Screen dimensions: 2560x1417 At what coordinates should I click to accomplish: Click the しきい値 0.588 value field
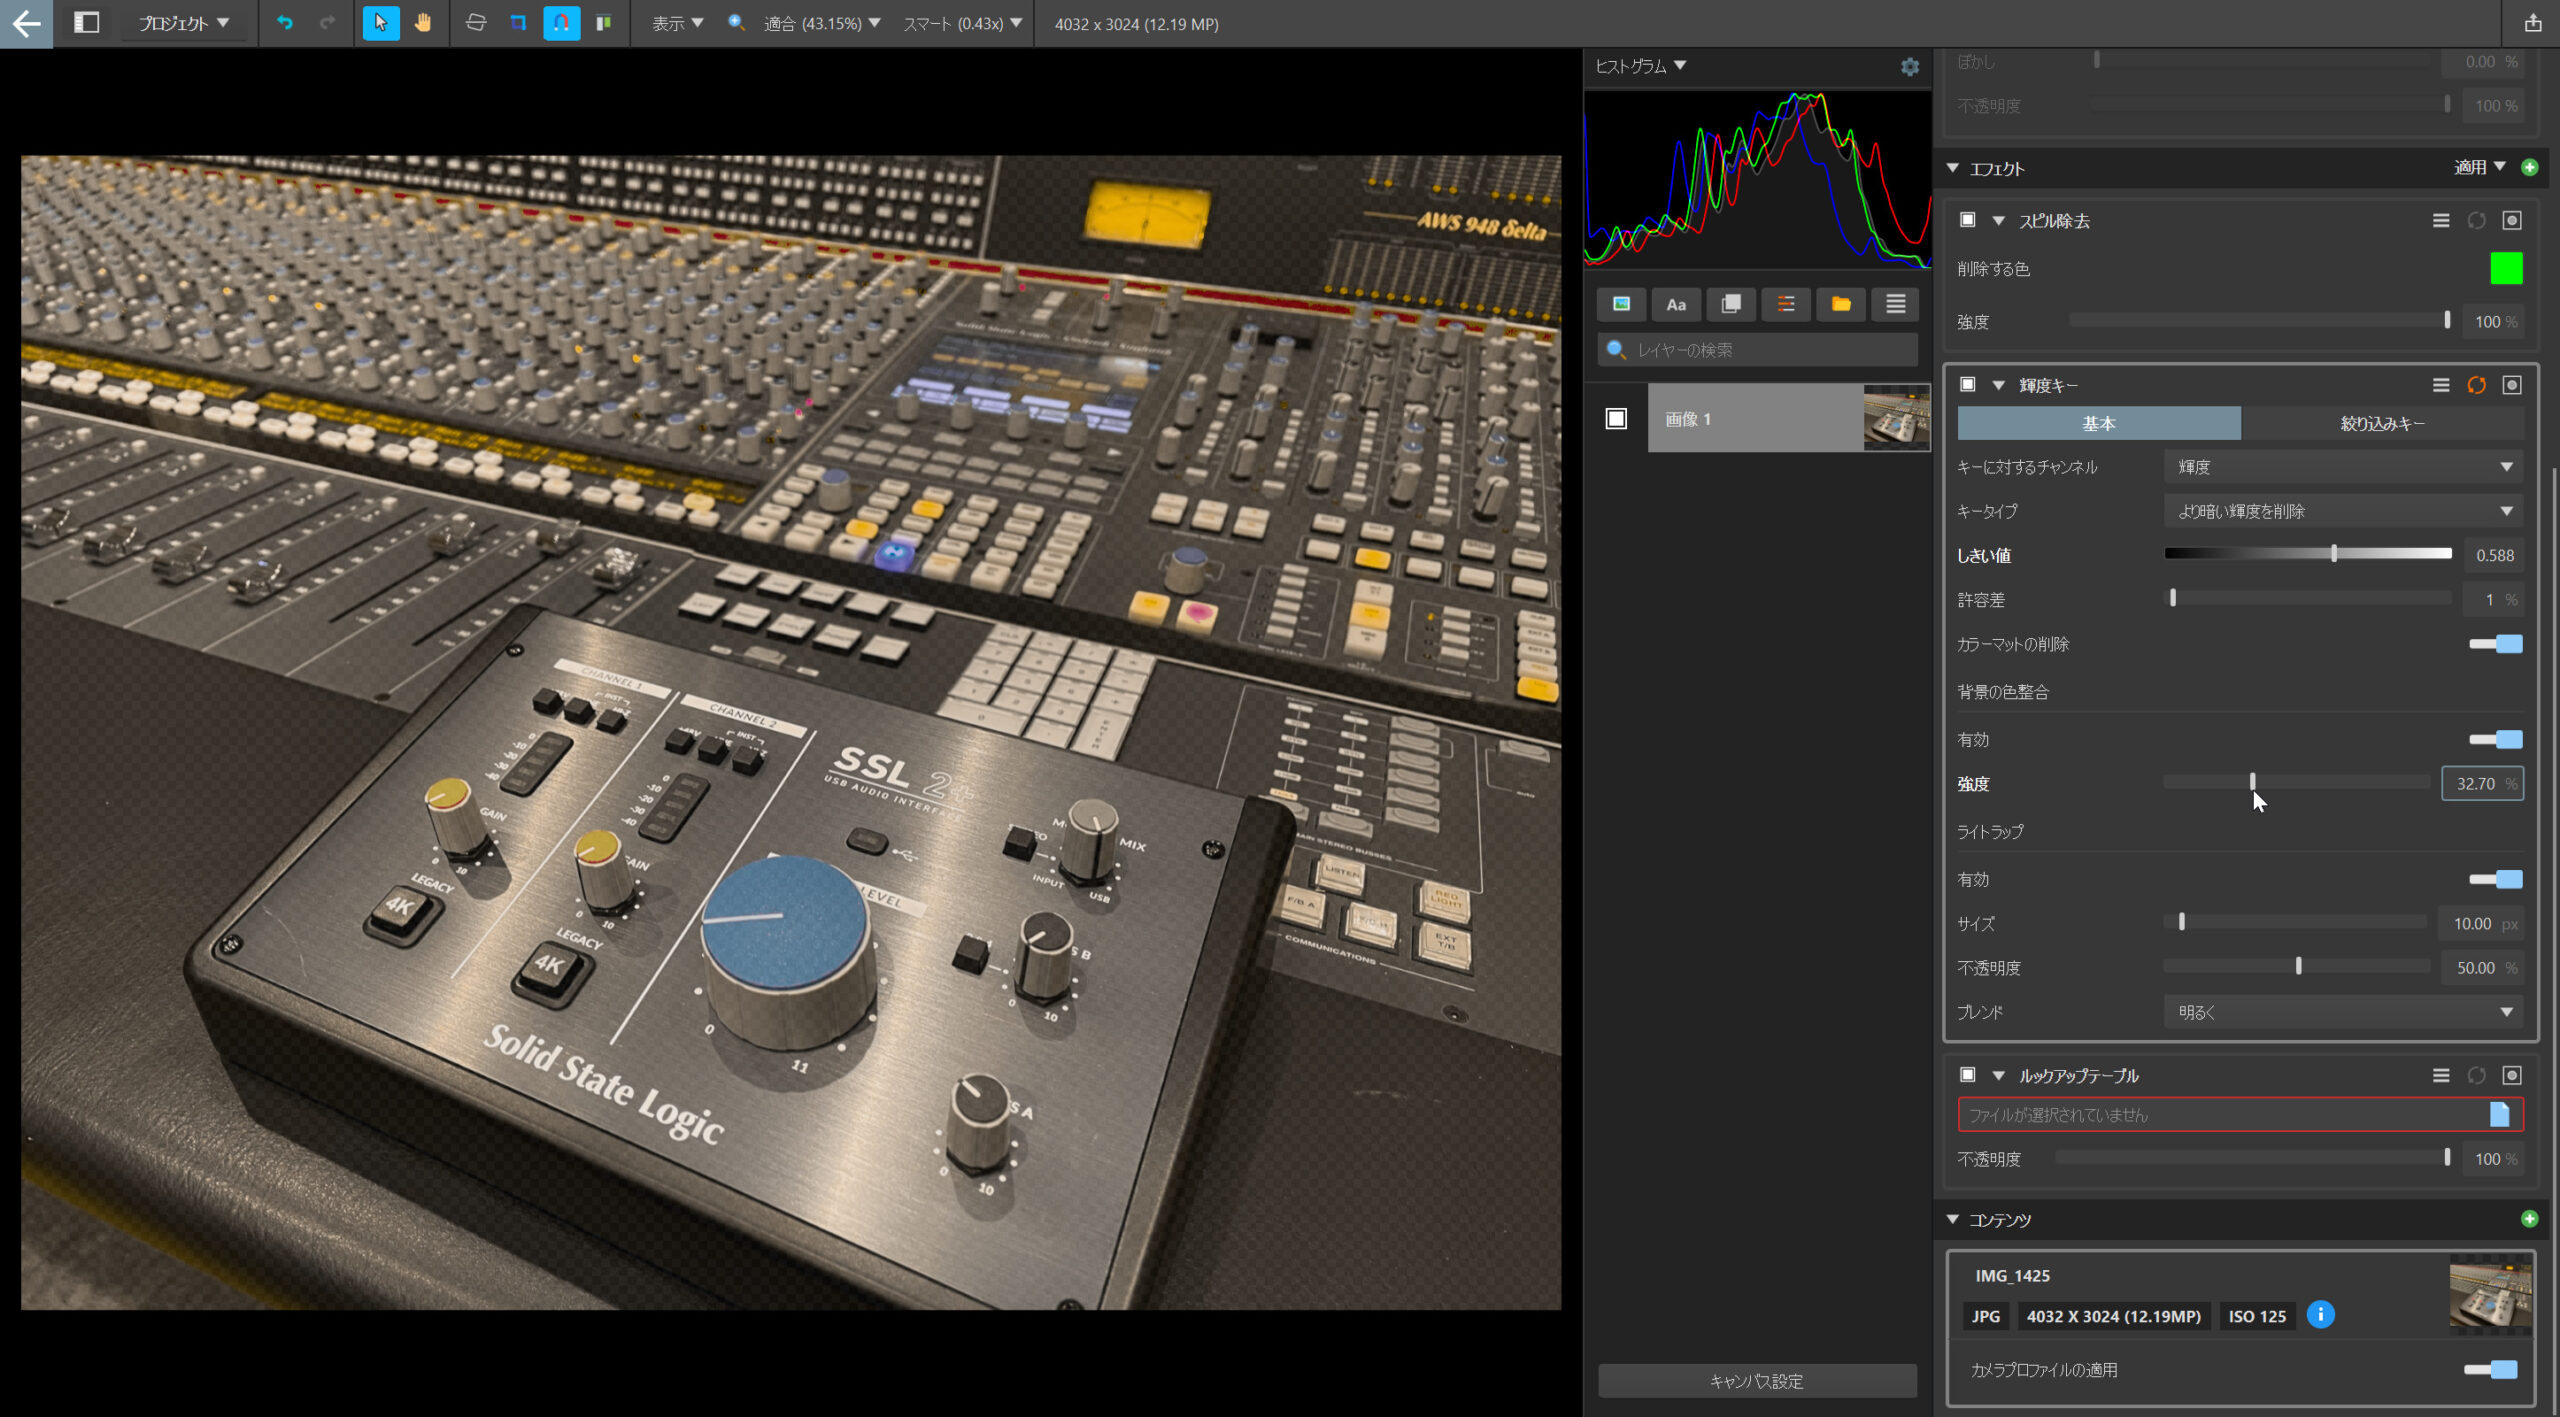(2493, 555)
